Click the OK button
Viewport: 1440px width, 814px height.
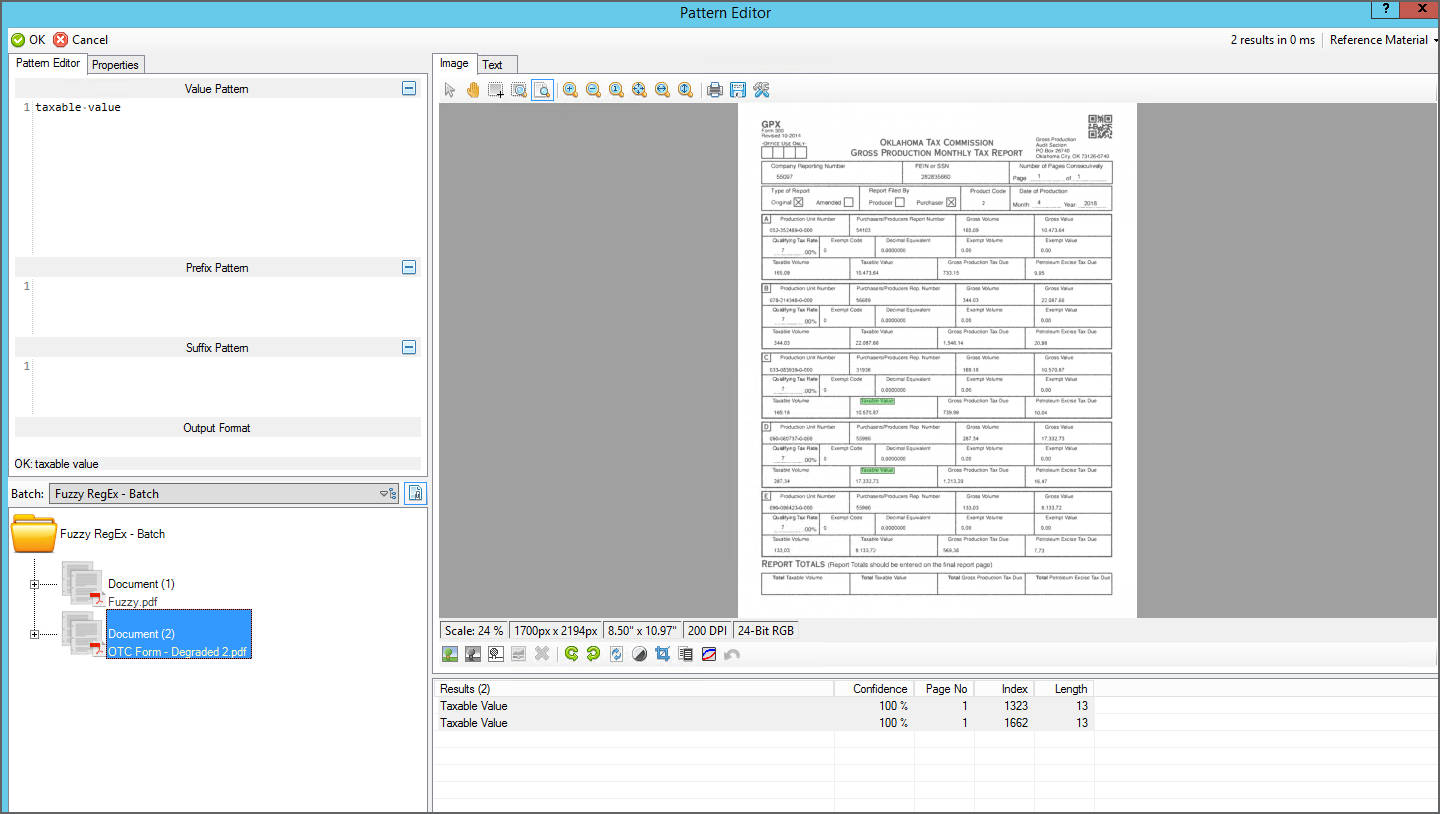[x=28, y=40]
